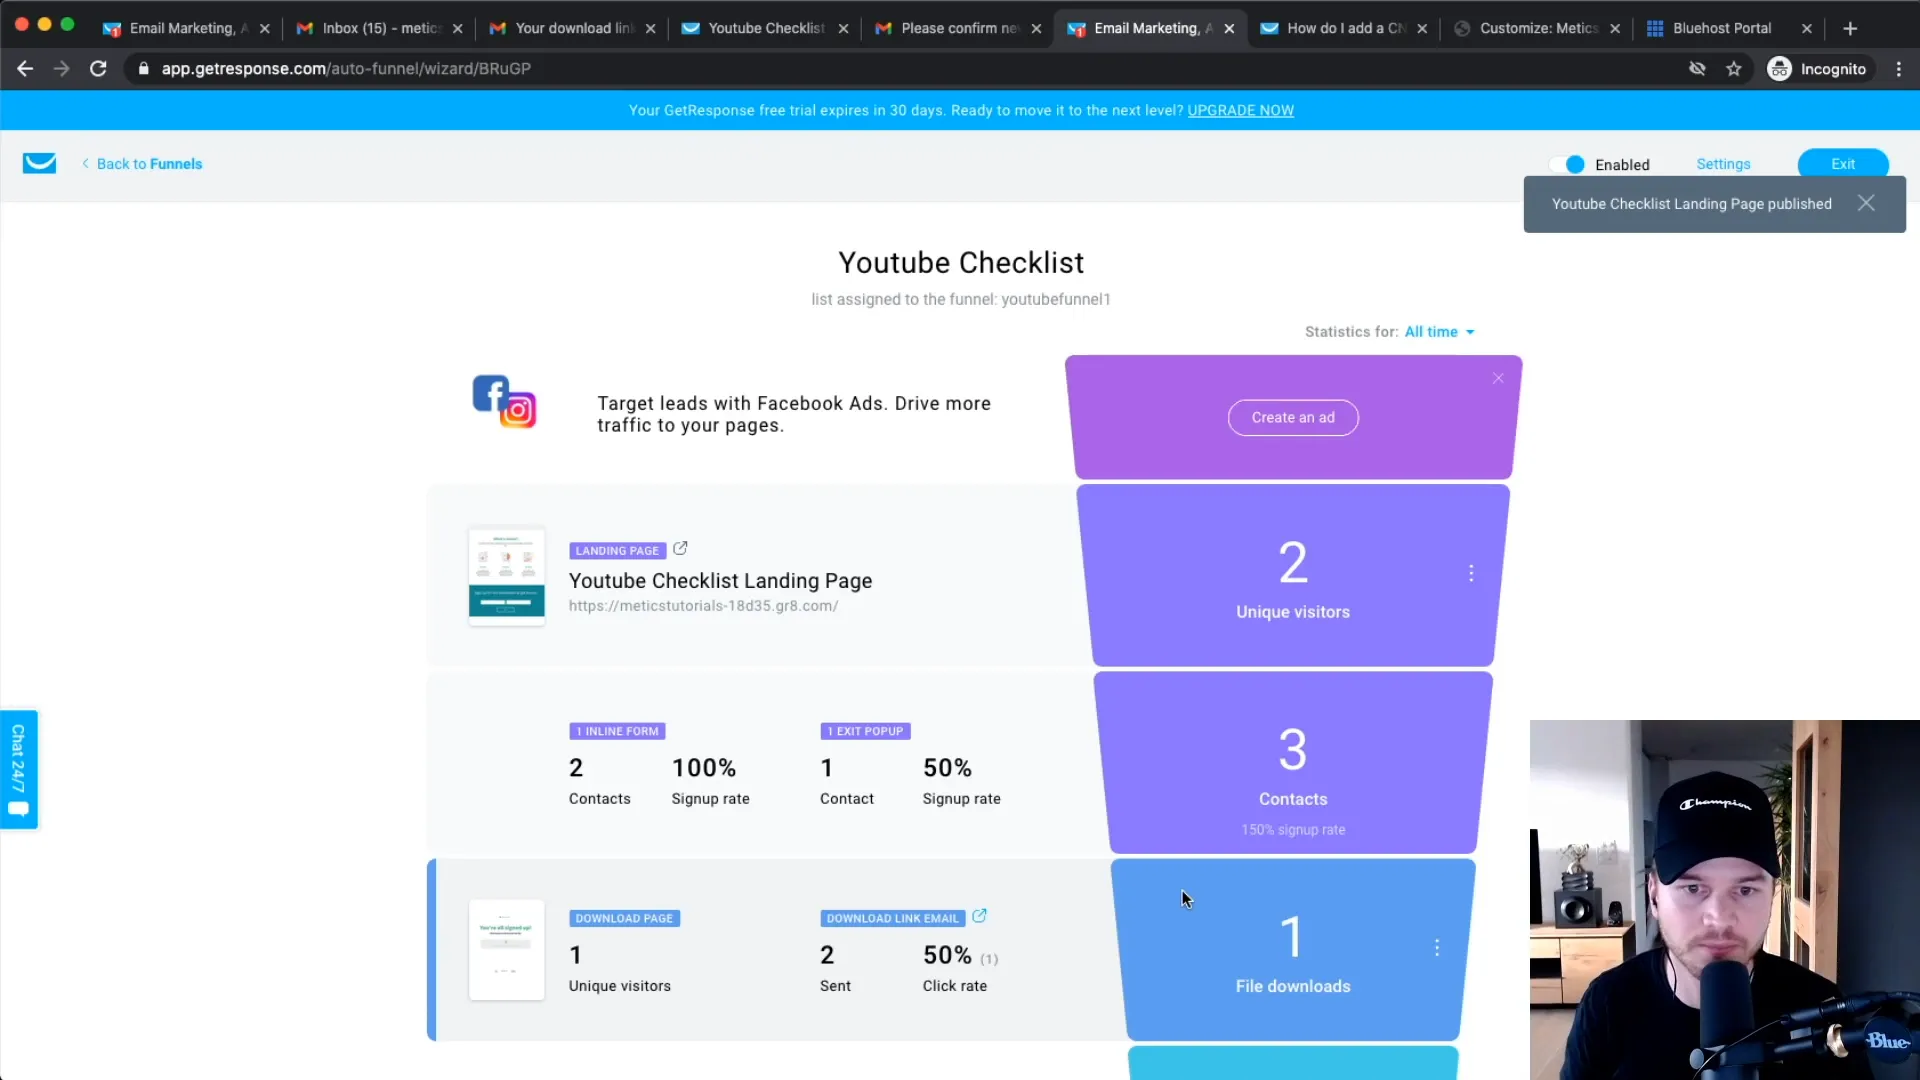This screenshot has height=1080, width=1920.
Task: Click the Facebook and Instagram ads icon
Action: click(x=504, y=402)
